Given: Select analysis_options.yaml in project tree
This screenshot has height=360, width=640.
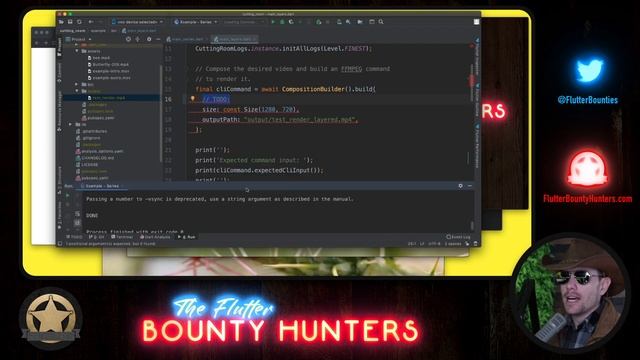Looking at the screenshot, I should pos(100,151).
